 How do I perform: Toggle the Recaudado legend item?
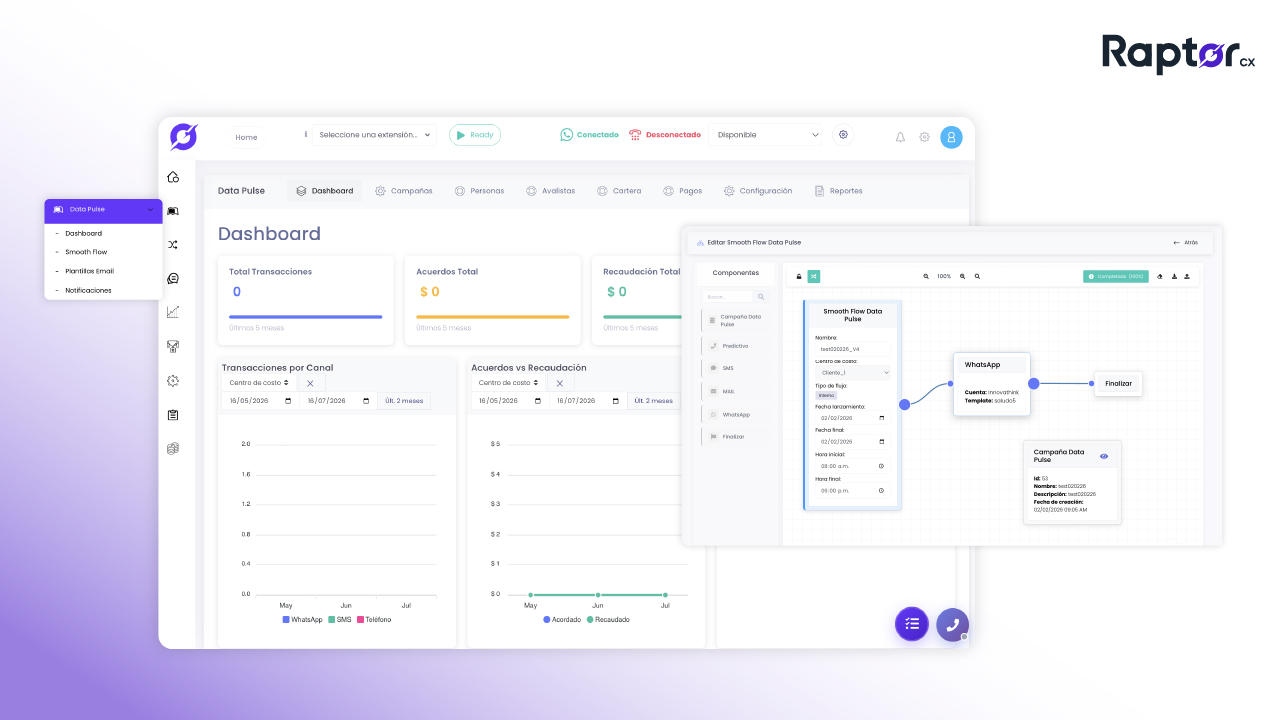tap(608, 620)
